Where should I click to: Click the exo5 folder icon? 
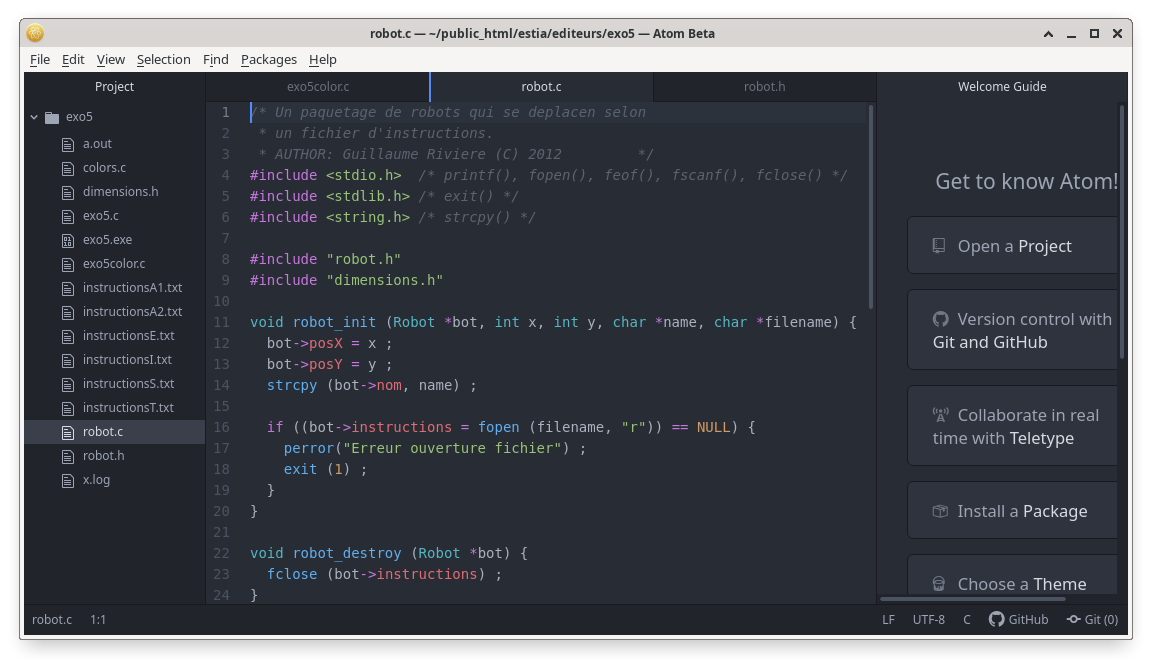[x=52, y=117]
